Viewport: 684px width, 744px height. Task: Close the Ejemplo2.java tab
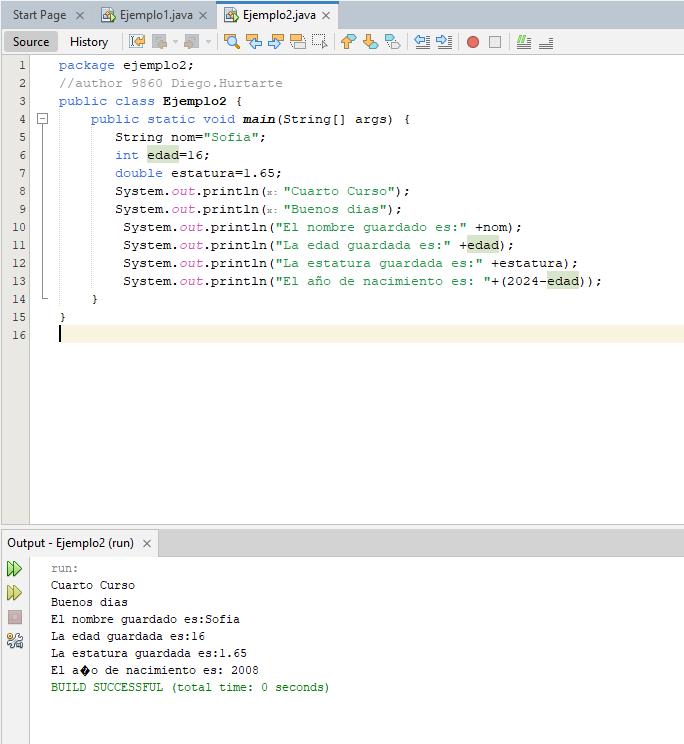point(326,16)
